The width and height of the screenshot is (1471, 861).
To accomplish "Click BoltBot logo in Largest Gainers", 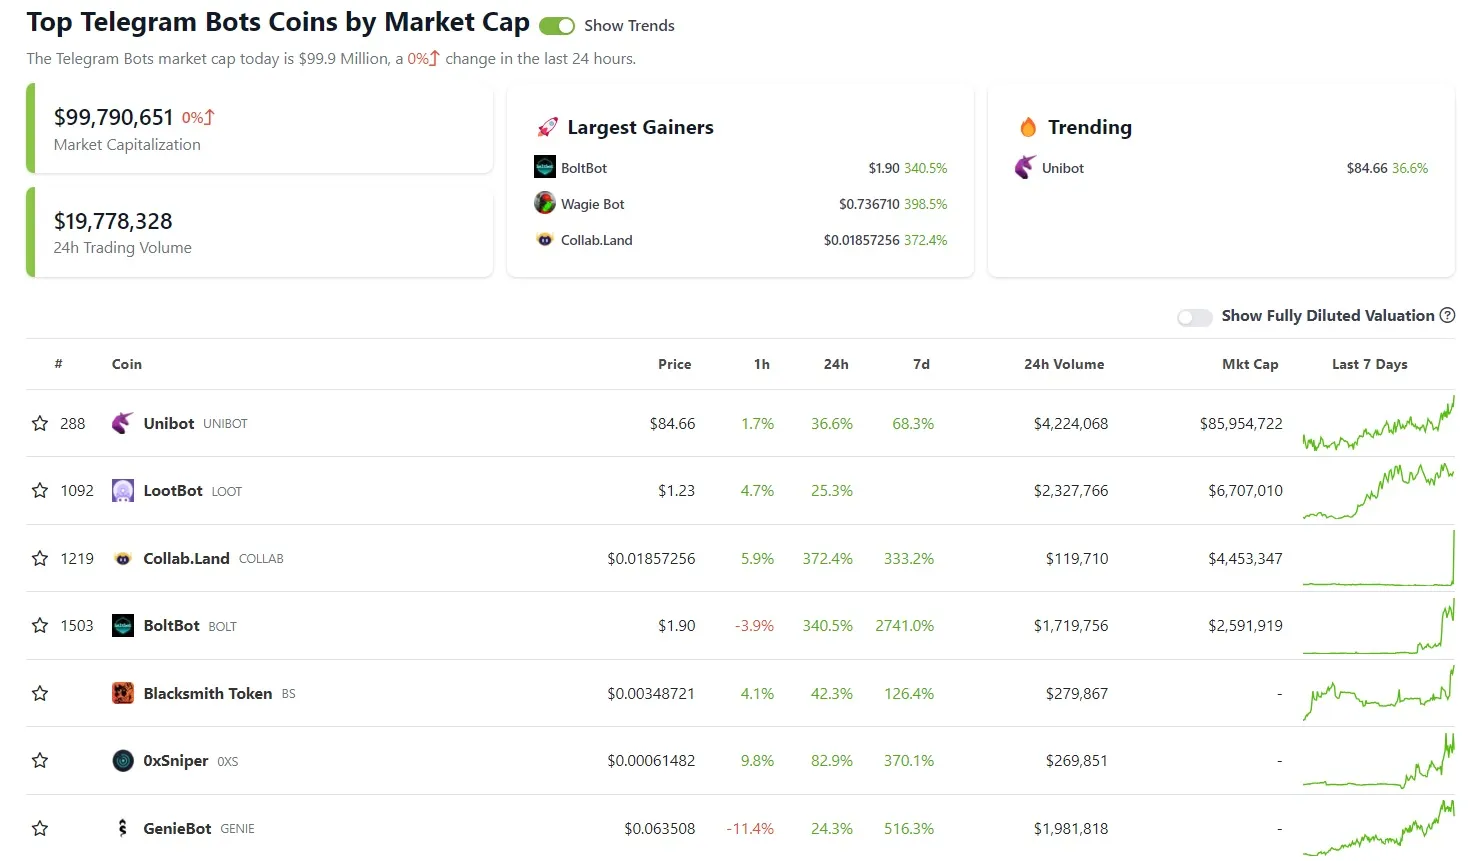I will click(x=545, y=168).
